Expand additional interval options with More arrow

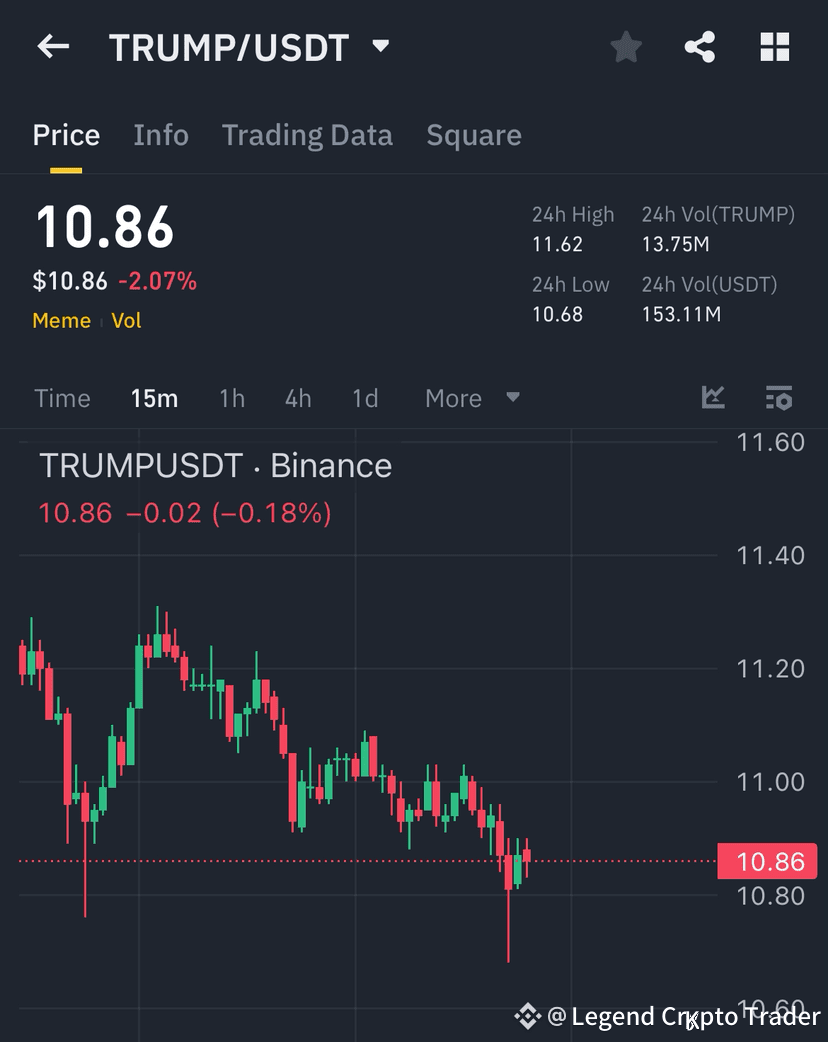pyautogui.click(x=513, y=398)
